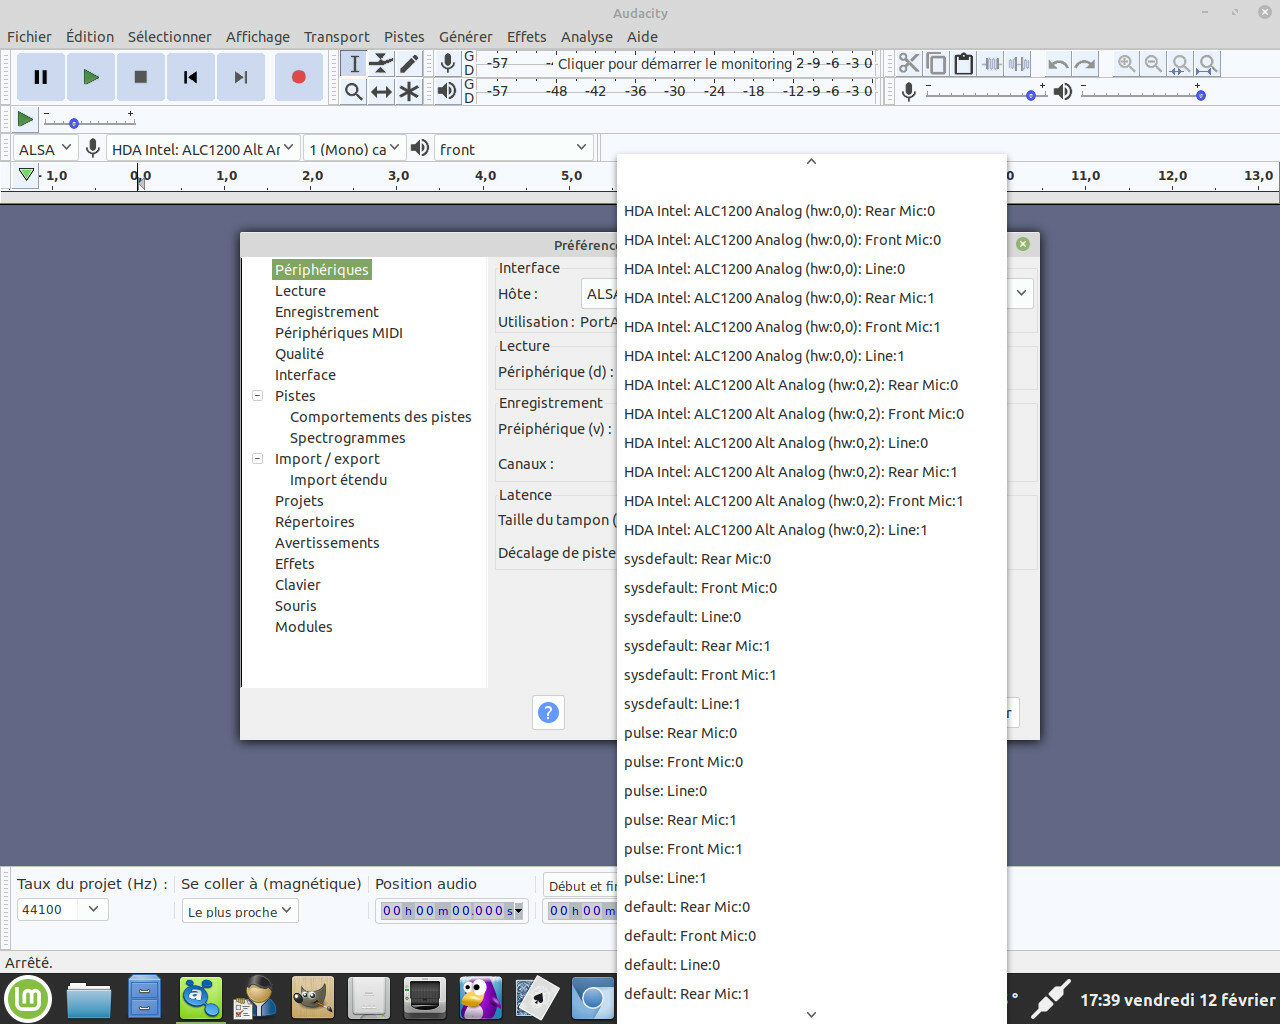Viewport: 1280px width, 1024px height.
Task: Select the I-beam Selection tool
Action: point(354,64)
